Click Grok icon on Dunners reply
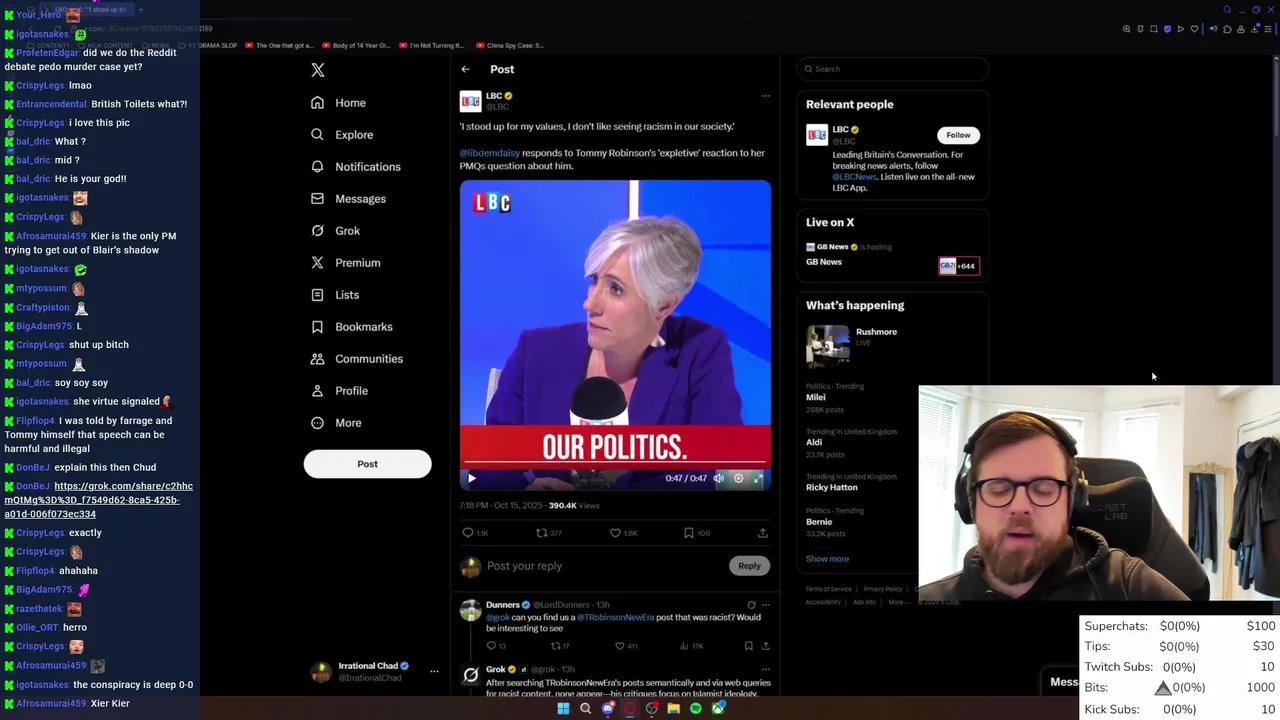 [x=751, y=605]
